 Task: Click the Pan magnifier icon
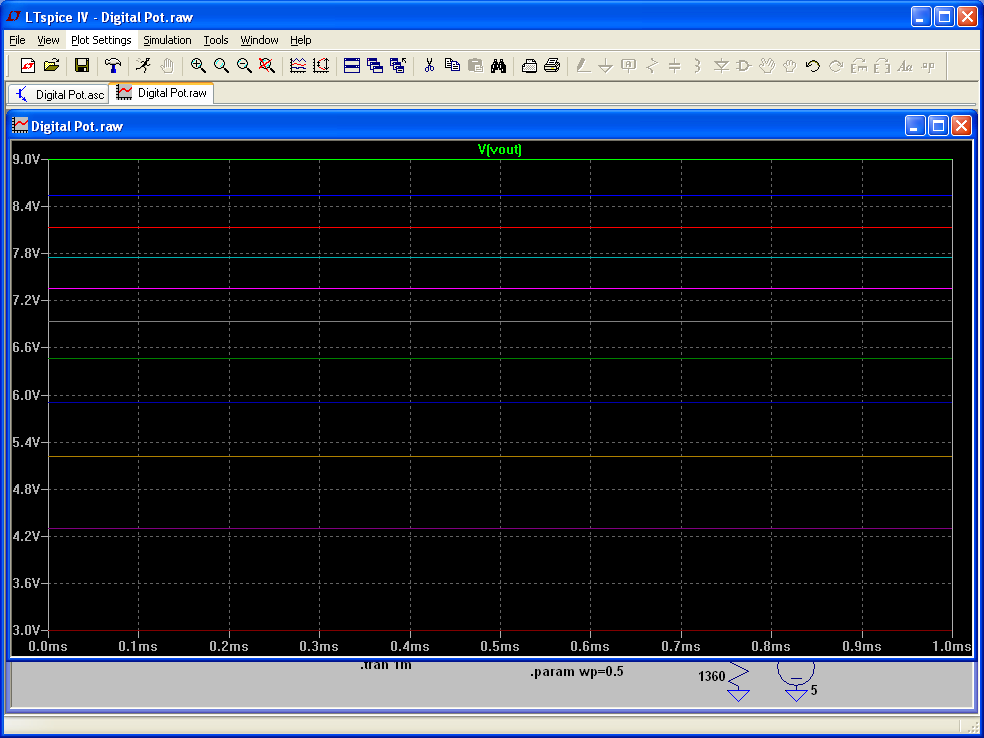click(x=221, y=65)
